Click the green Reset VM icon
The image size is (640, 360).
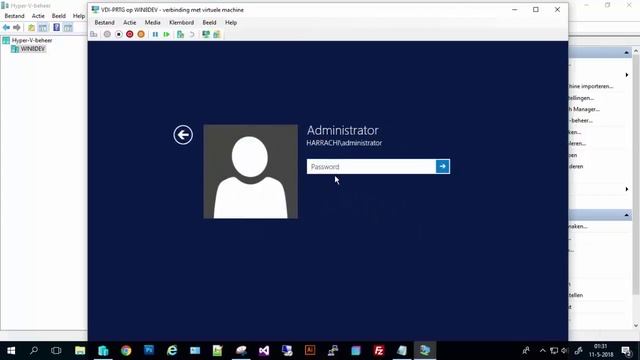click(x=166, y=35)
